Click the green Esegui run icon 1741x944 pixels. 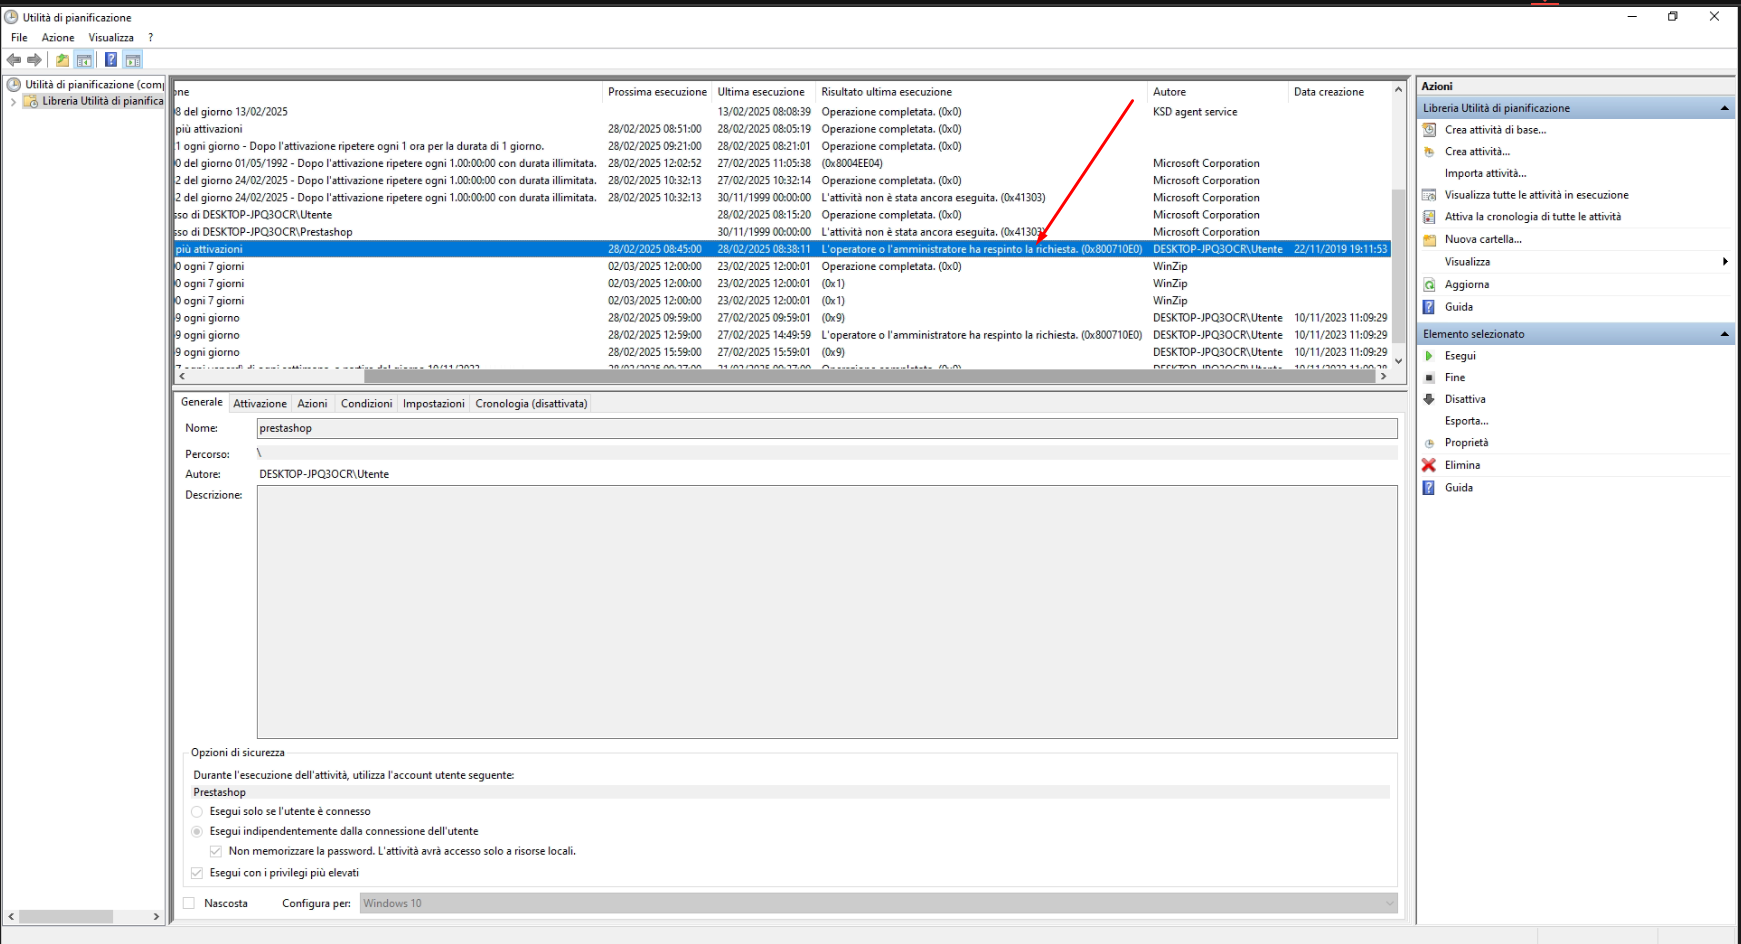click(x=1429, y=356)
